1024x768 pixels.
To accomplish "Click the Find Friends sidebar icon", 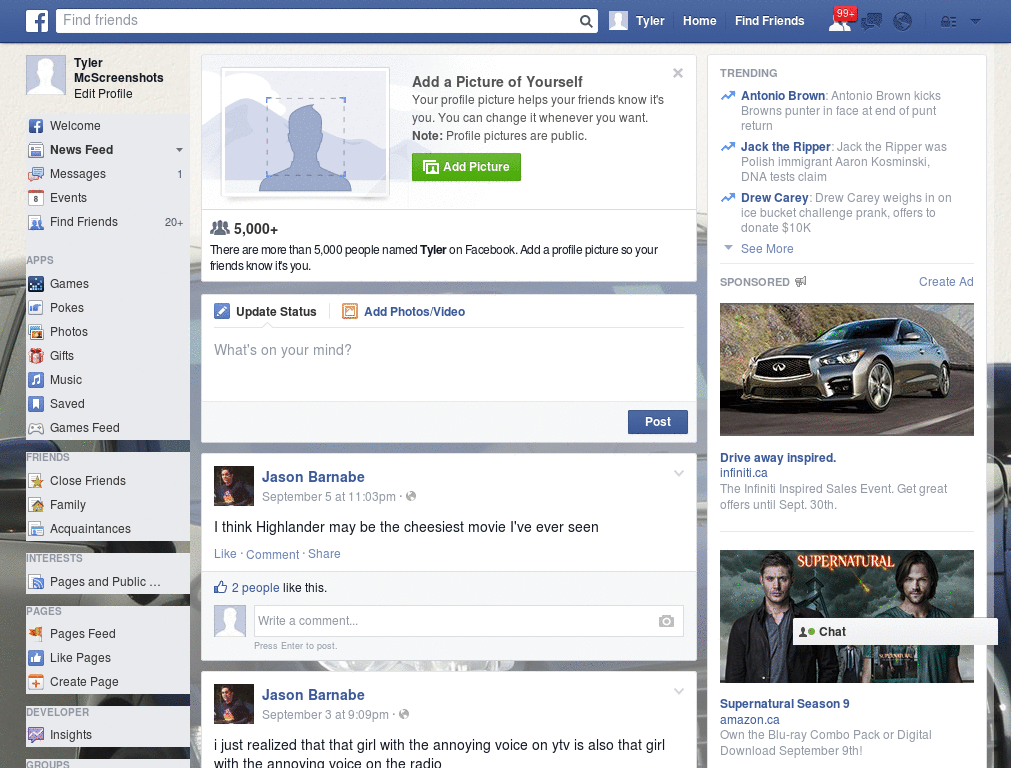I will [x=36, y=222].
